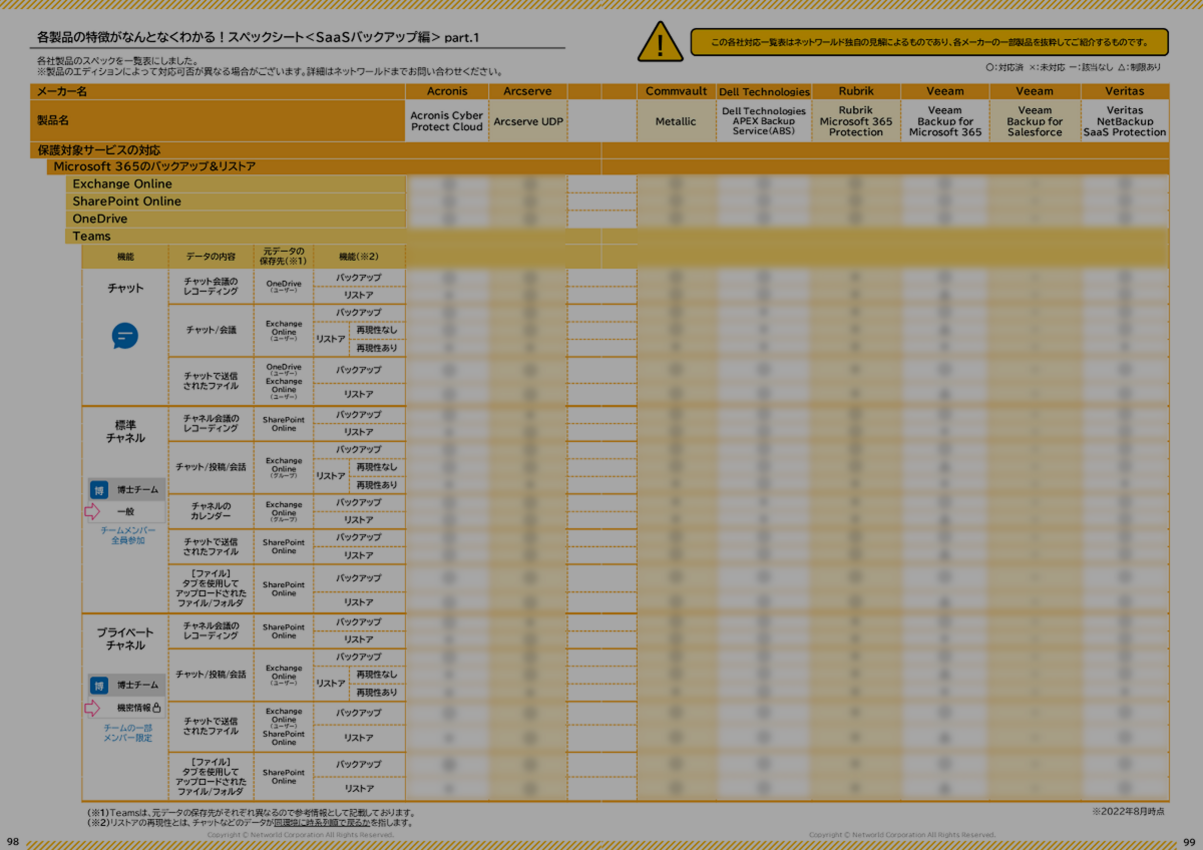
Task: Click the チャット会議のレコーディング cell
Action: click(211, 287)
